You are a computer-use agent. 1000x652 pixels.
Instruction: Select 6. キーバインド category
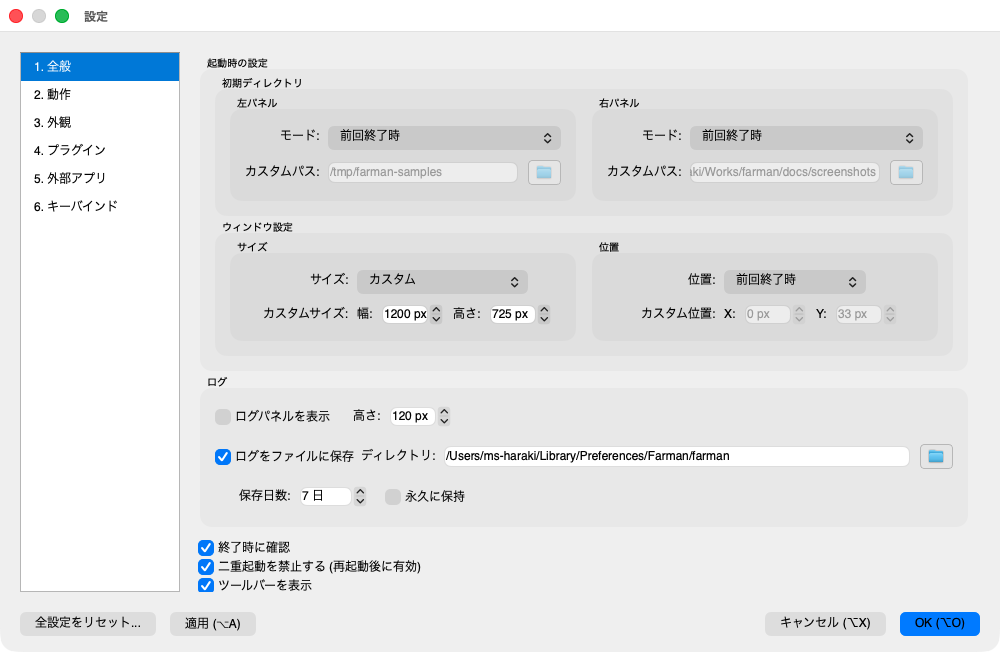click(x=100, y=207)
